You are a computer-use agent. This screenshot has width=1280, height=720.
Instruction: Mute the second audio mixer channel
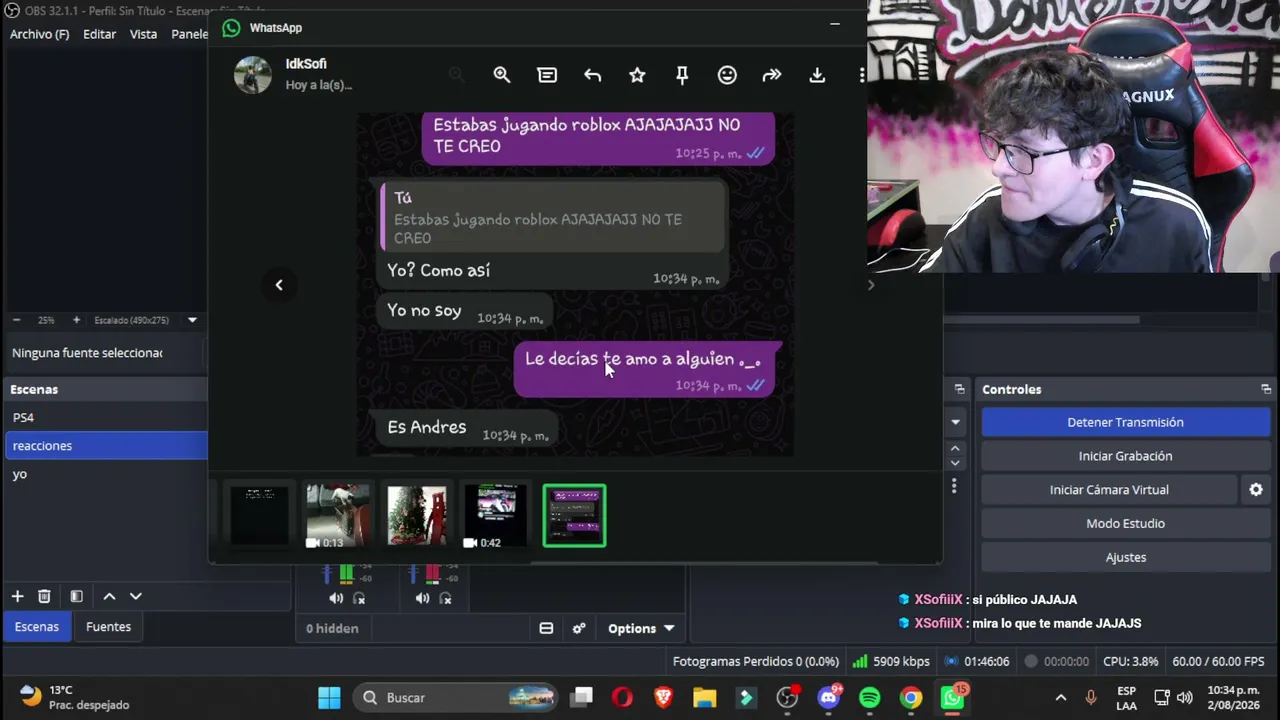coord(423,598)
